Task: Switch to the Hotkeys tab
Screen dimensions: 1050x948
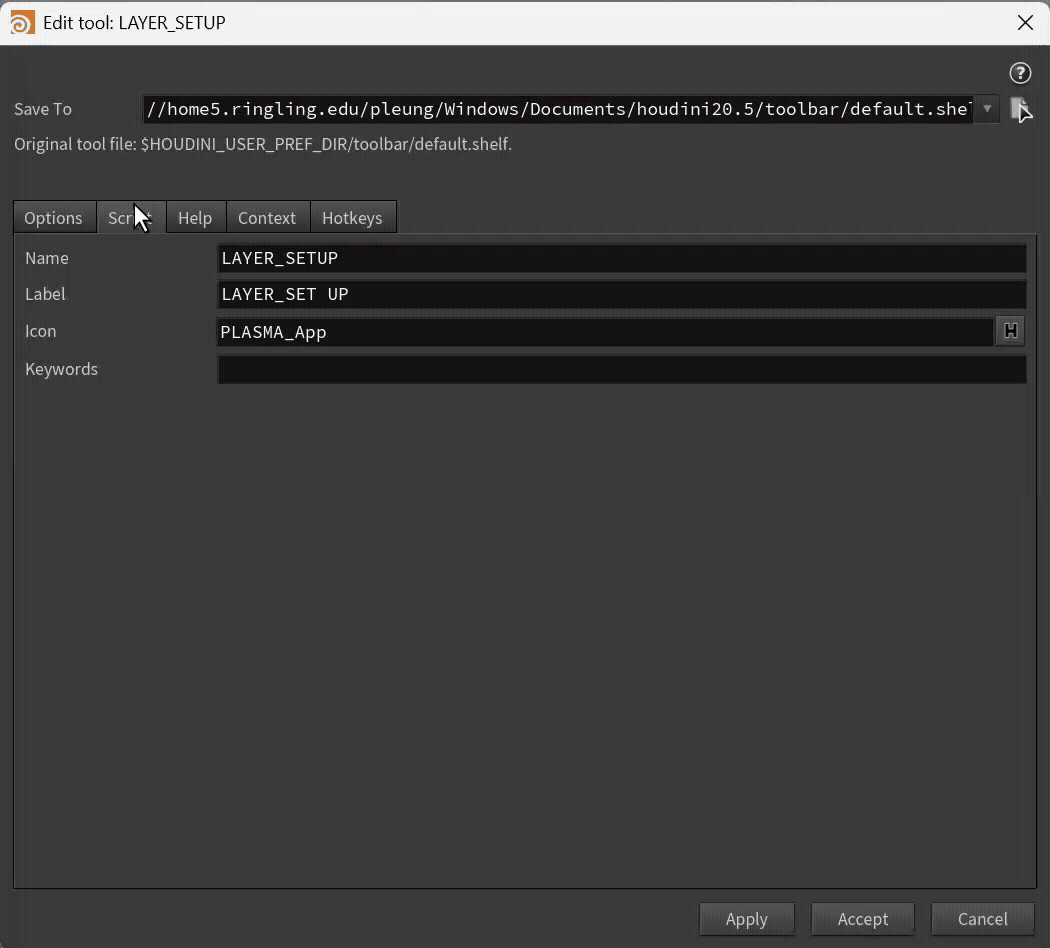Action: (x=352, y=218)
